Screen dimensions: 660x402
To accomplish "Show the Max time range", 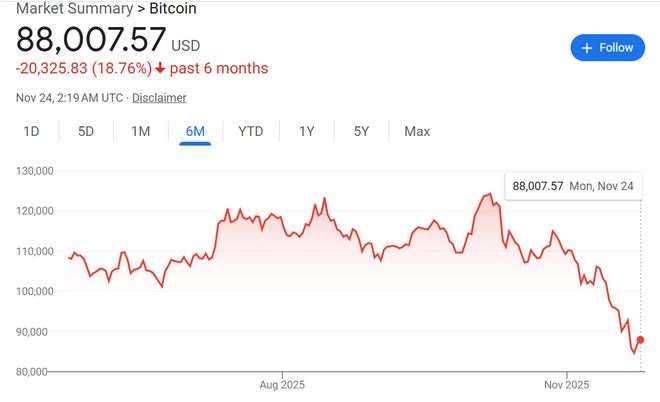I will click(x=417, y=131).
